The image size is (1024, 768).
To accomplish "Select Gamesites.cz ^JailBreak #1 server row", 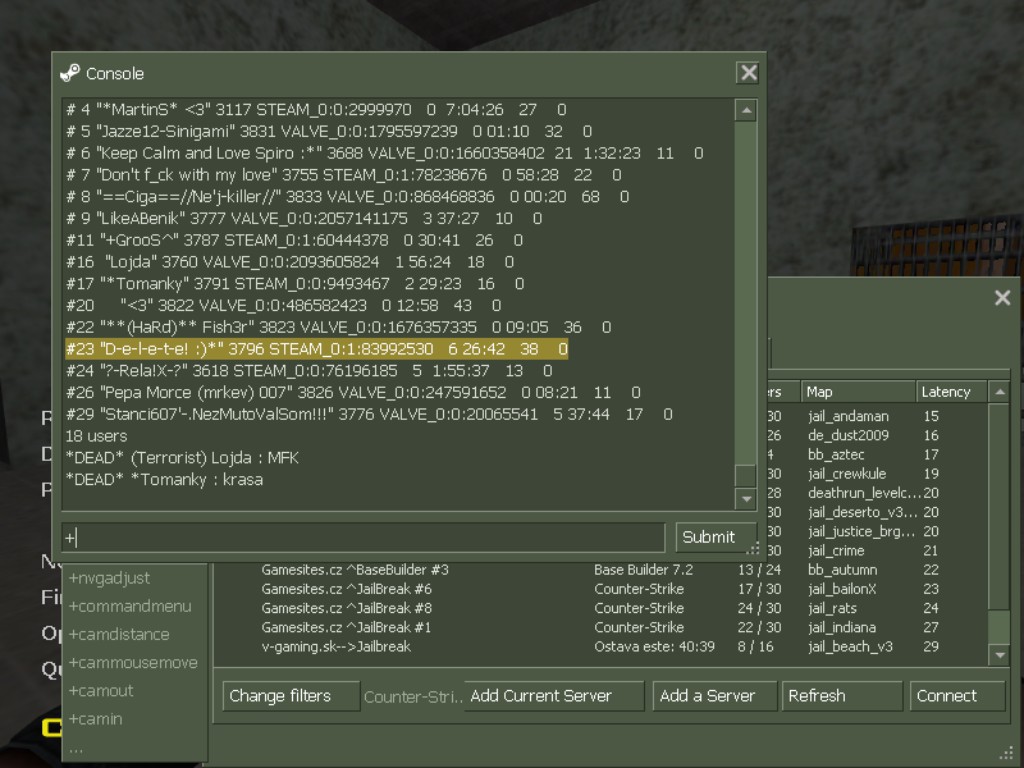I will [601, 627].
